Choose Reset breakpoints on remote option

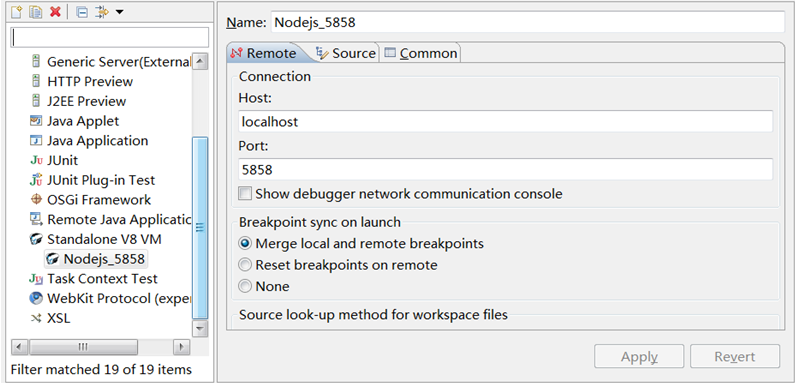tap(245, 265)
